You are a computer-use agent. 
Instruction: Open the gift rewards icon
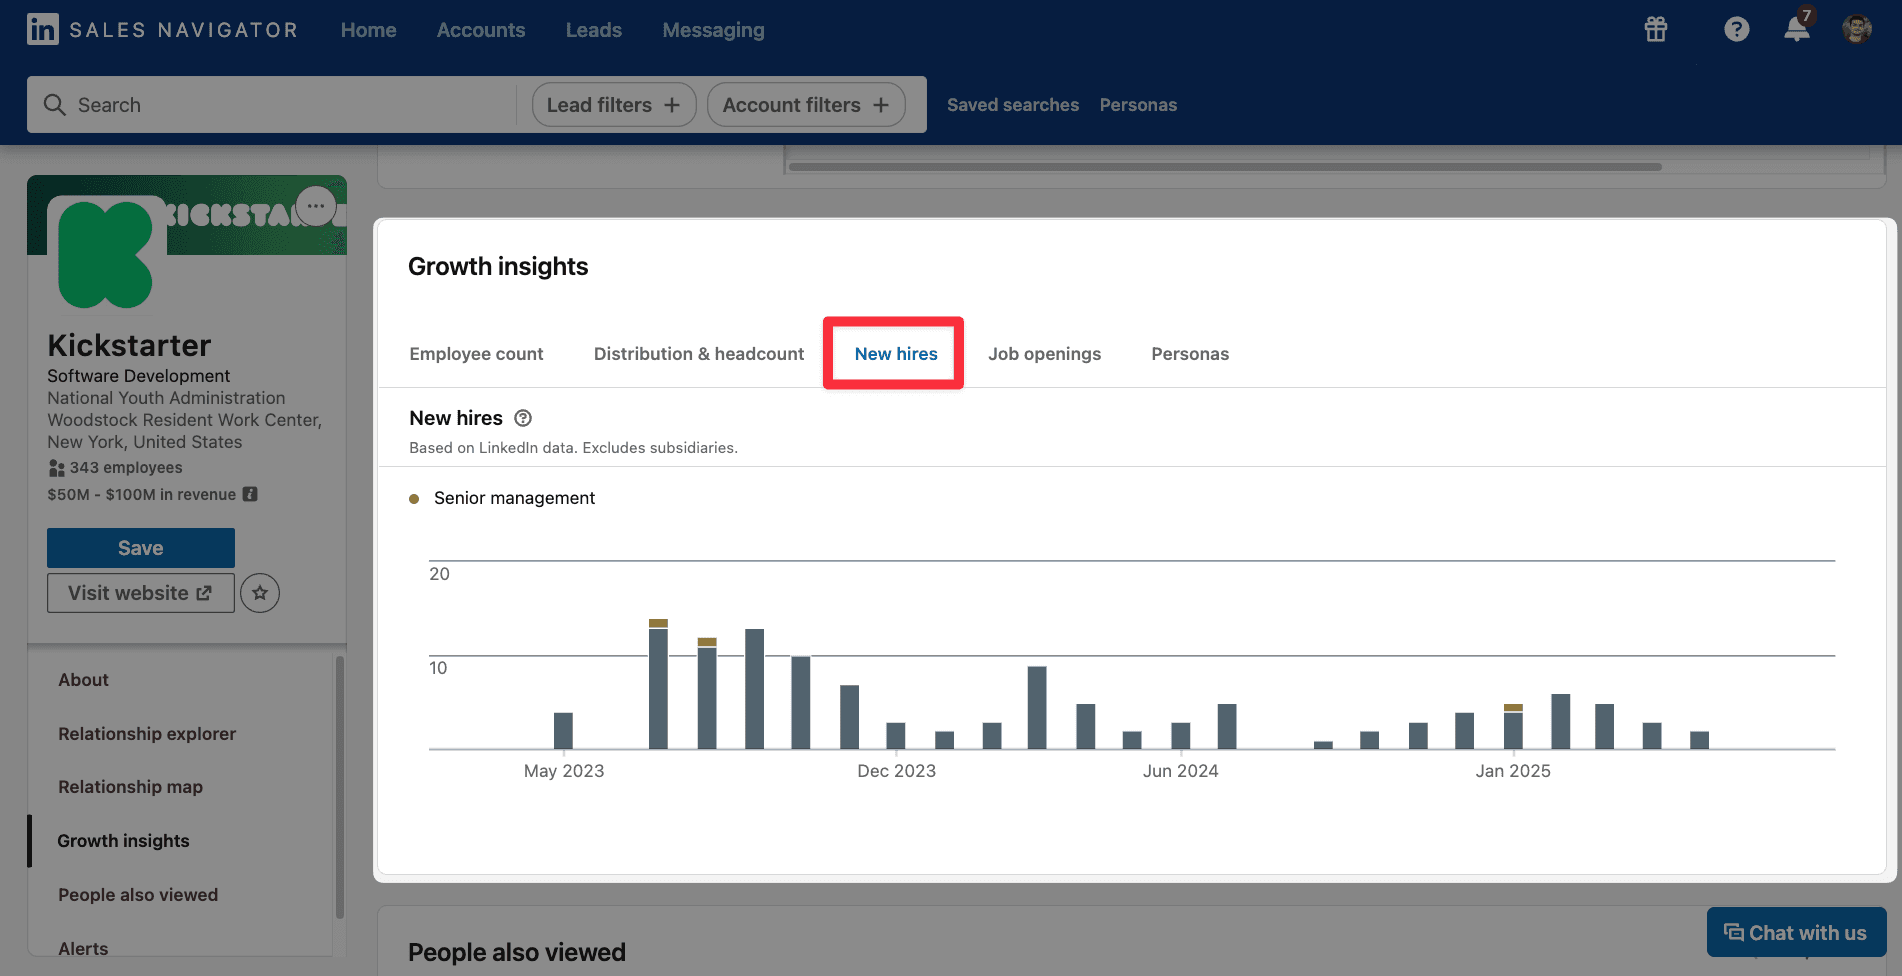point(1656,29)
